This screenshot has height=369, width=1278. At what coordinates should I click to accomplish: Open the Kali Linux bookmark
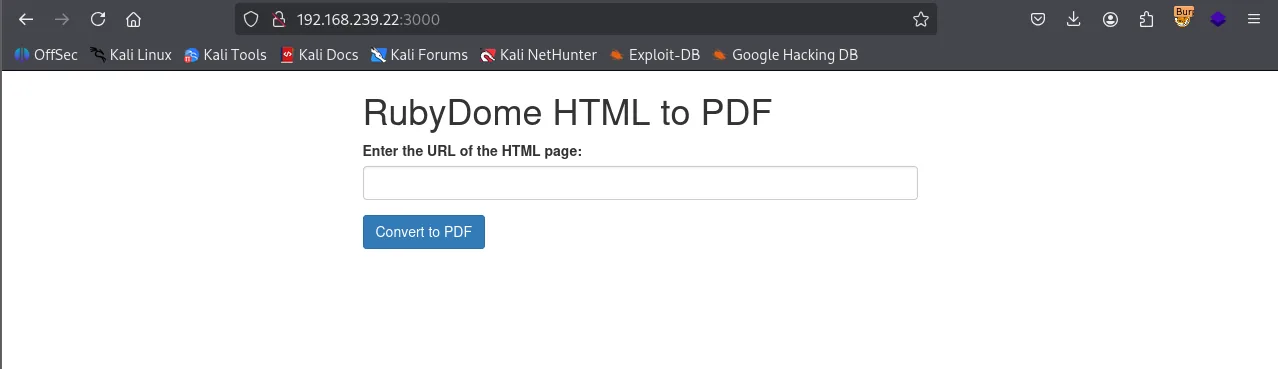[131, 55]
